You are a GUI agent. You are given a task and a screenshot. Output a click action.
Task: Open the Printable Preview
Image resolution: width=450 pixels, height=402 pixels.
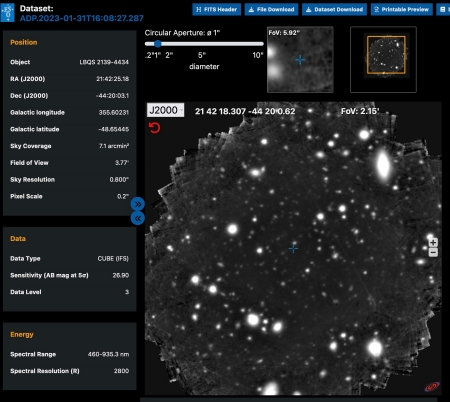tap(402, 9)
